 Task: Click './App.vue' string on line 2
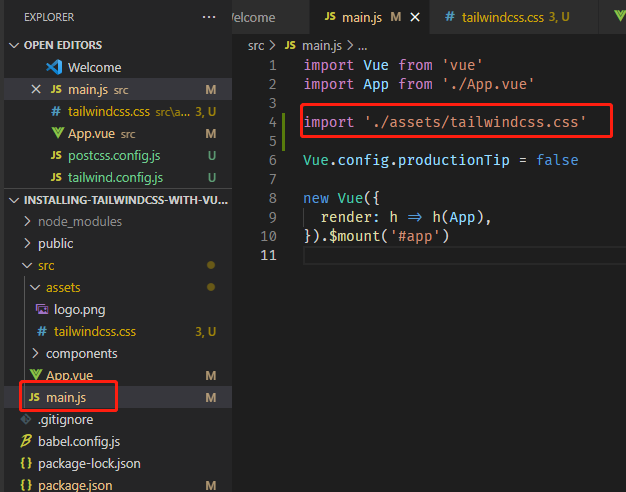488,84
